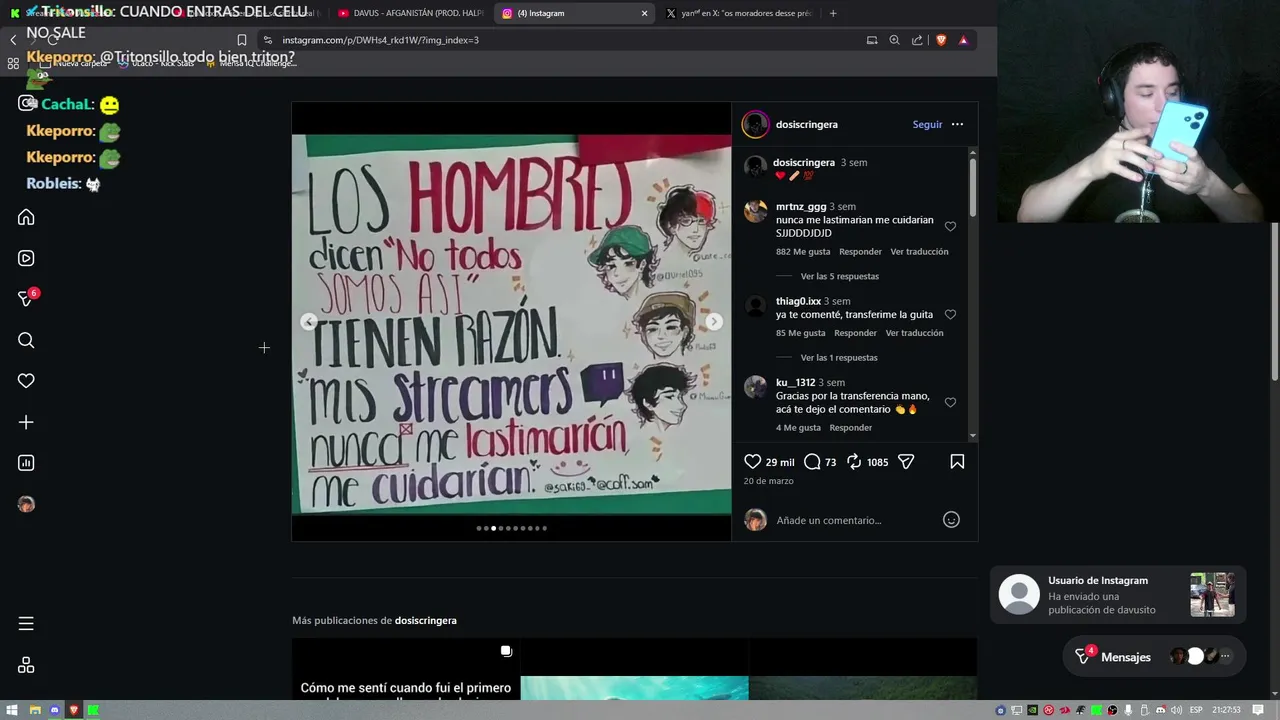
Task: Share post with paper plane icon
Action: [x=906, y=461]
